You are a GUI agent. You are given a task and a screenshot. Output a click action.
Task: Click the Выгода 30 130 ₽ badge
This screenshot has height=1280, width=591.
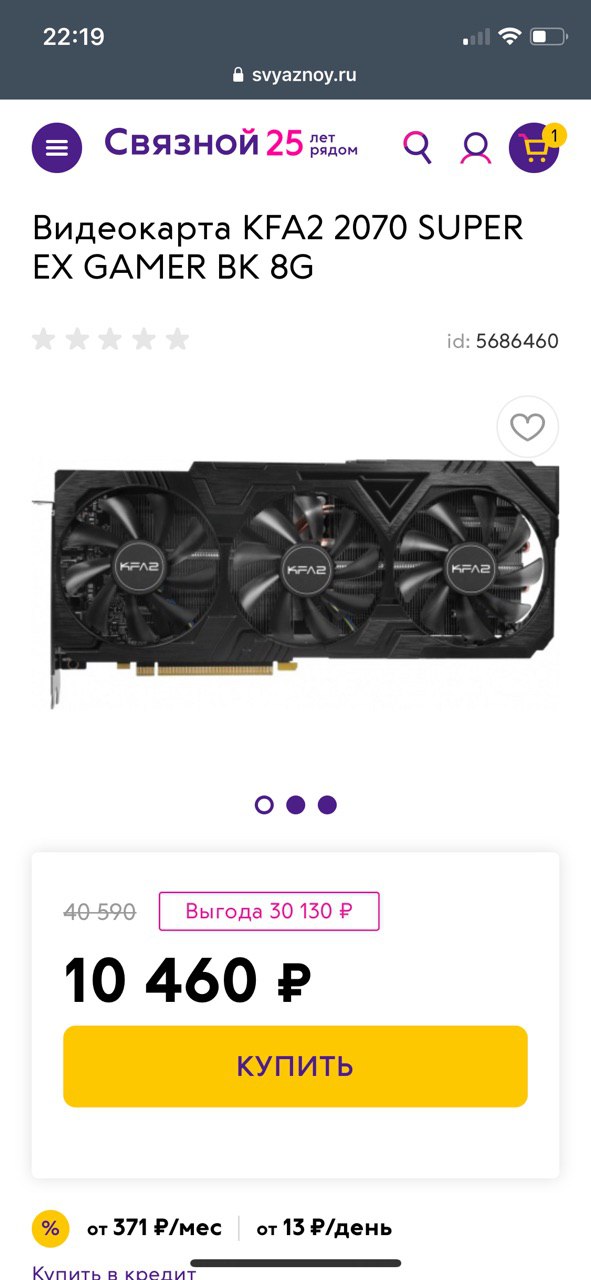click(x=268, y=911)
